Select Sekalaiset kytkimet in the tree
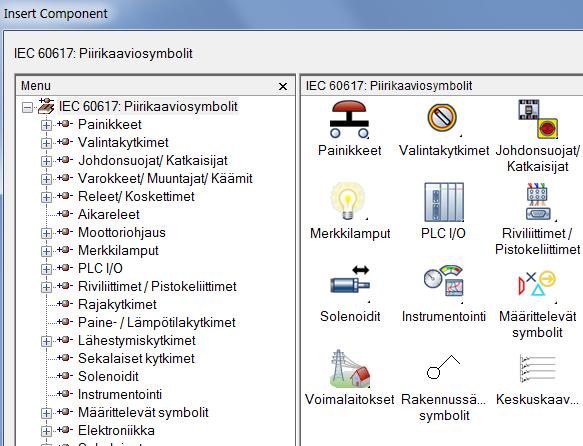583x446 pixels. (136, 359)
